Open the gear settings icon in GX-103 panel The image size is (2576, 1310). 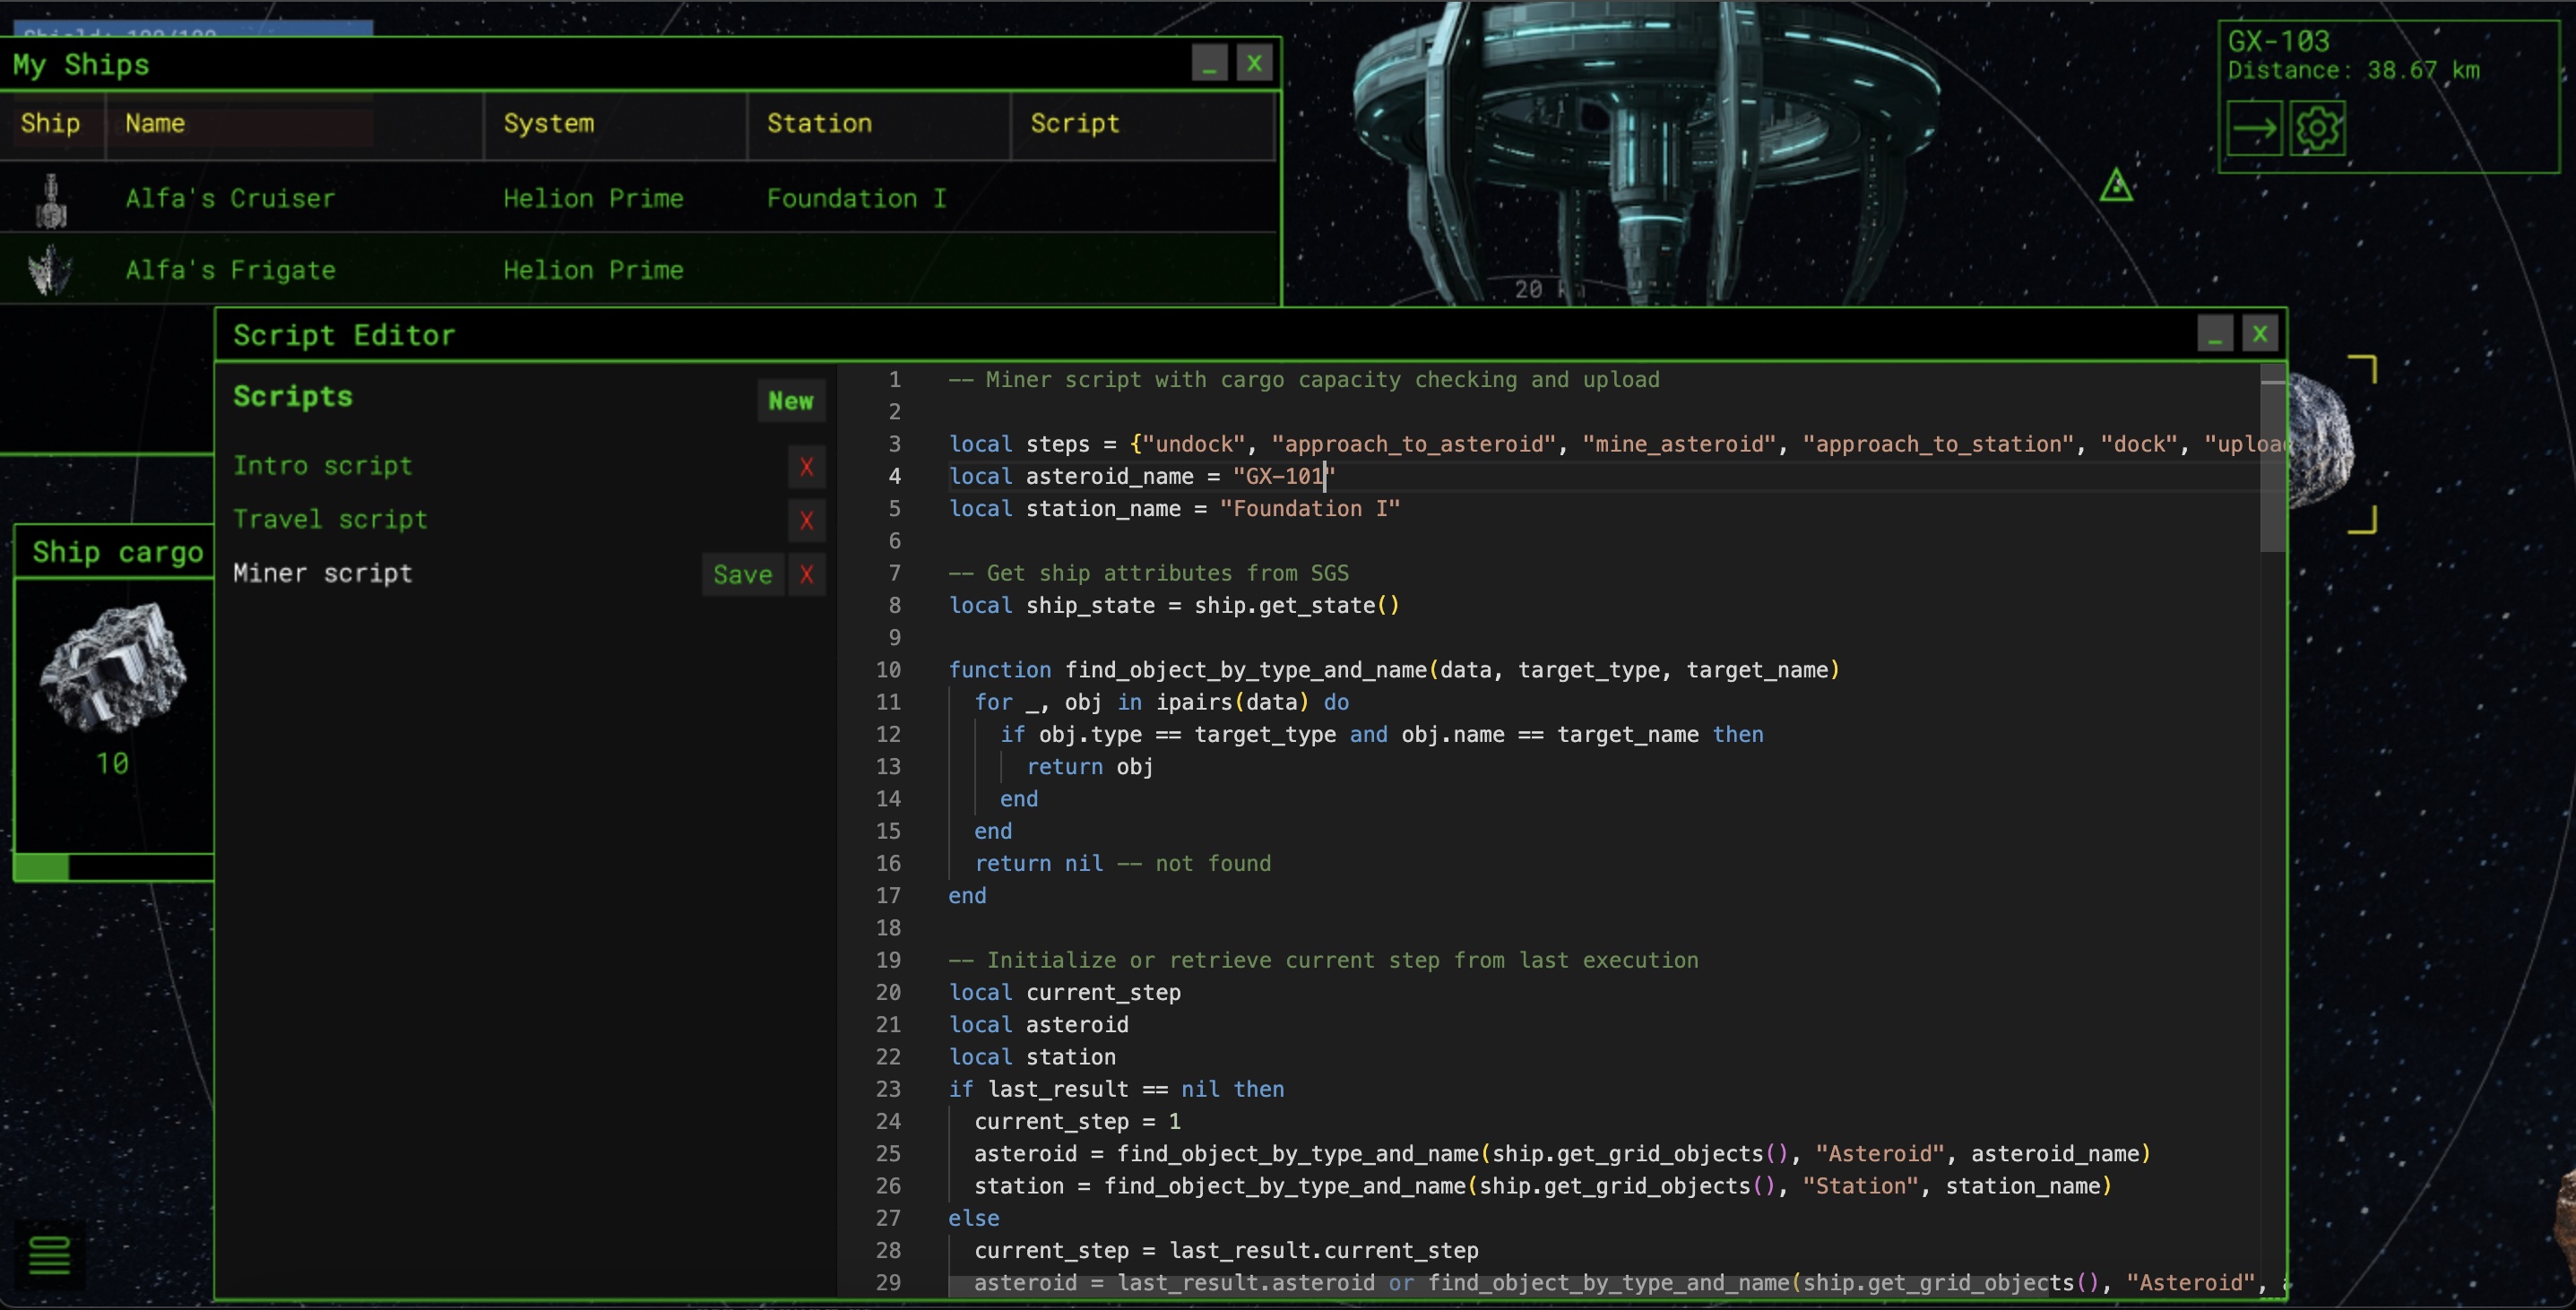[2320, 128]
